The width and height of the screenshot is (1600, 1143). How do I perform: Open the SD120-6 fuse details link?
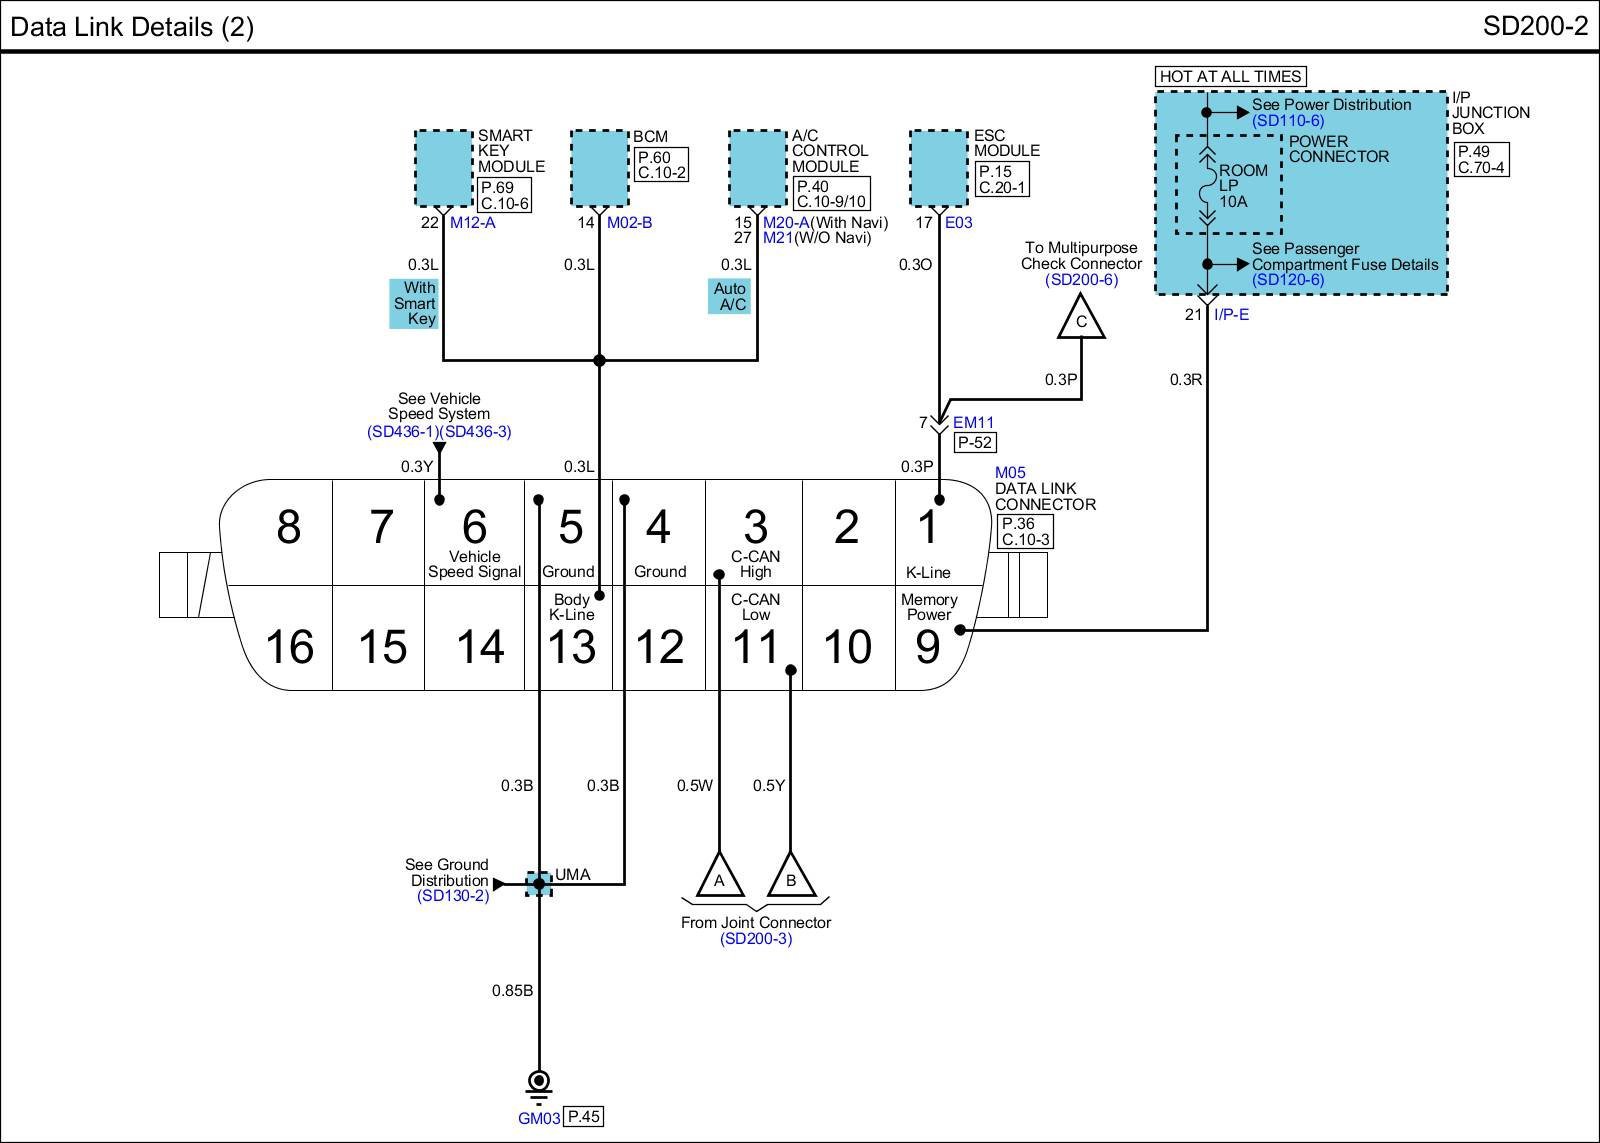1287,280
